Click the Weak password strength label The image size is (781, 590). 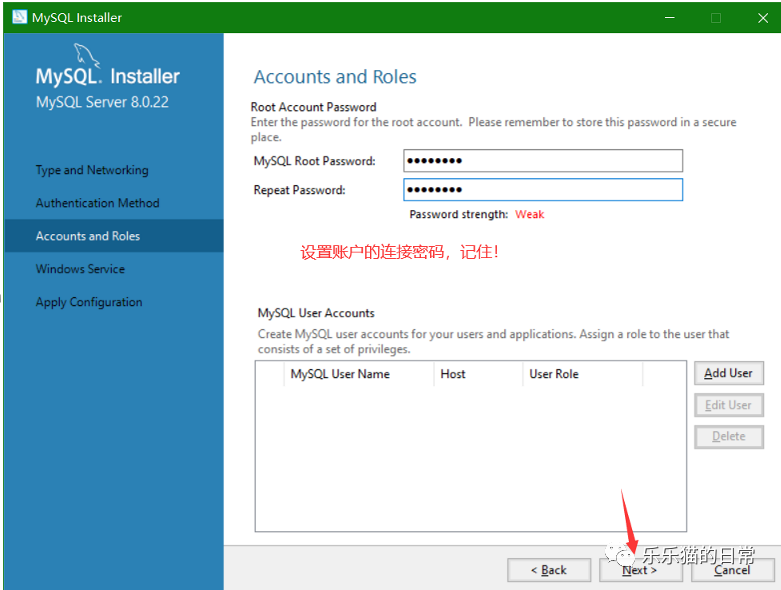(529, 215)
